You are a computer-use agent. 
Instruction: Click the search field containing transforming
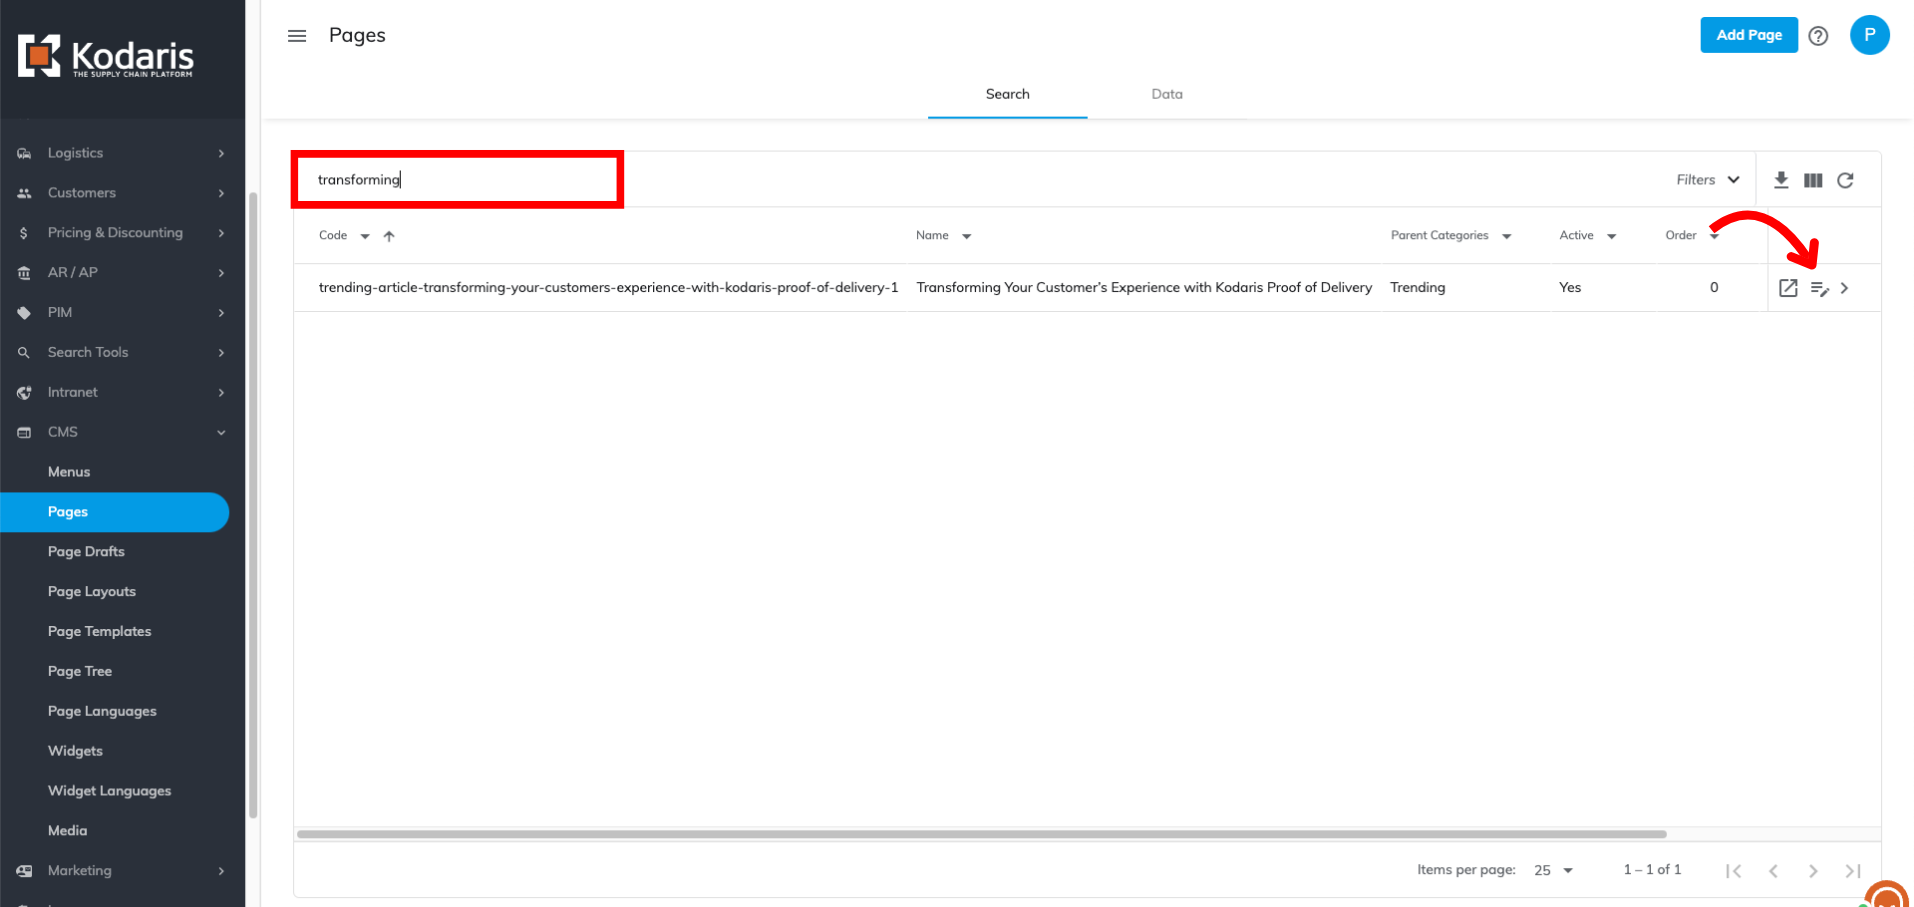tap(458, 180)
